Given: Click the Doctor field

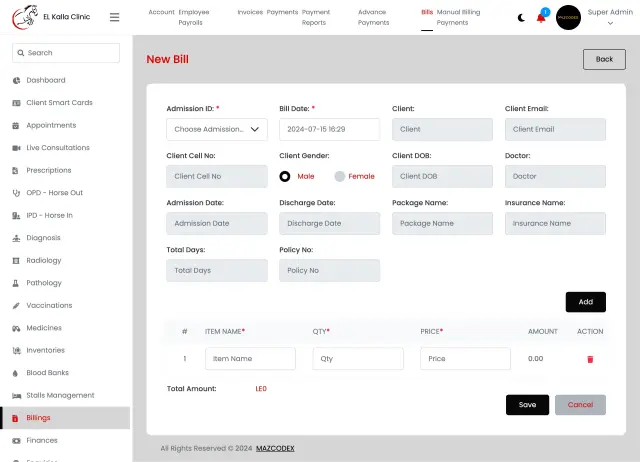Looking at the screenshot, I should 555,176.
